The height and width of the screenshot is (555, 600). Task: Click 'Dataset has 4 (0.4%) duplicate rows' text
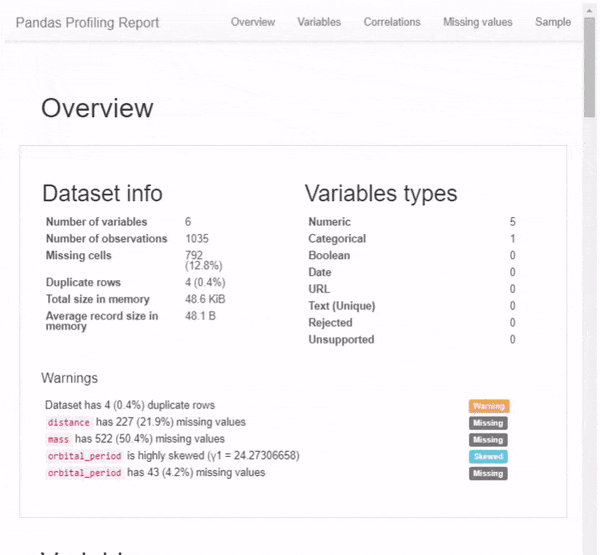click(130, 405)
